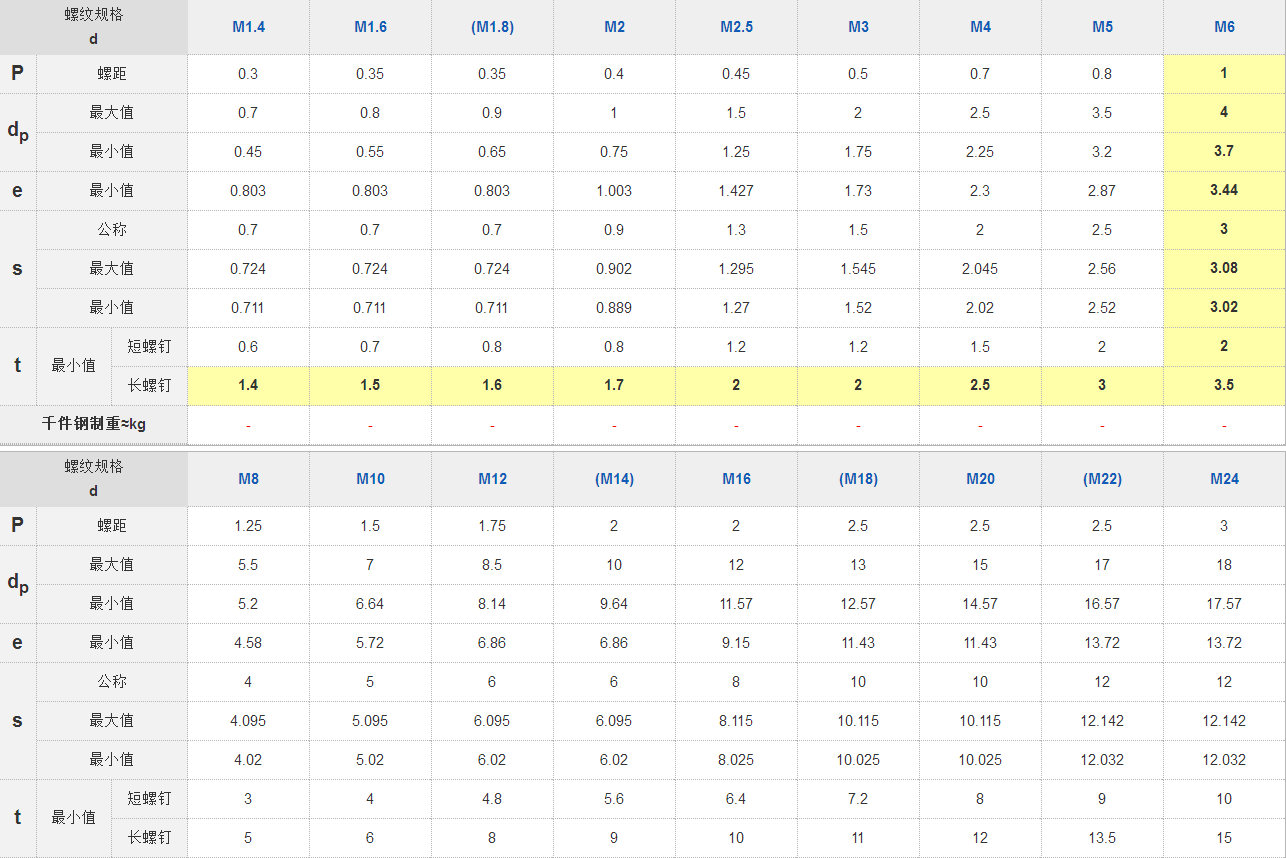Select the highlighted M6 column header

(1224, 27)
